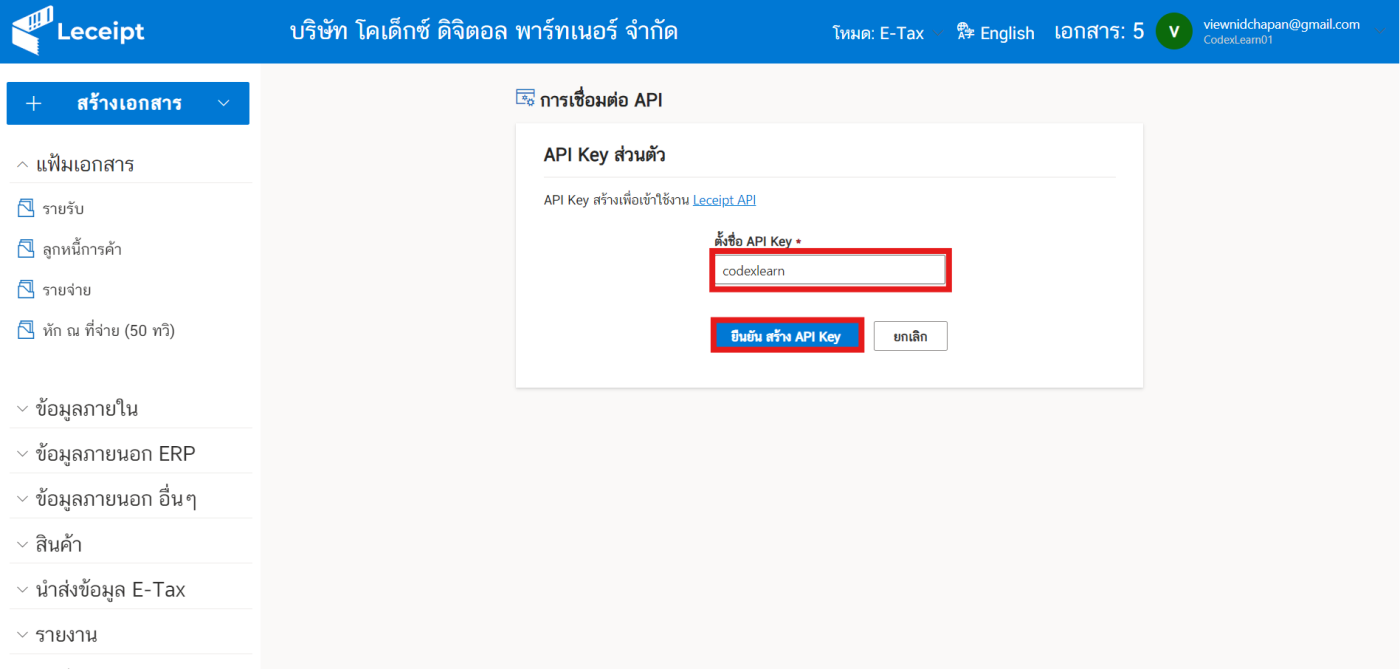Screen dimensions: 1400x669
Task: Expand the รายงาน section
Action: [x=22, y=635]
